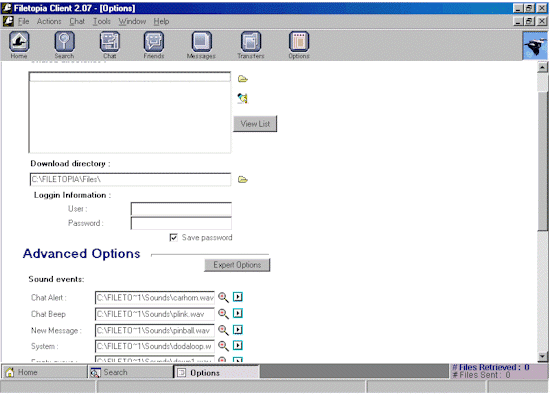Image resolution: width=551 pixels, height=394 pixels.
Task: Open the Home toolbar icon
Action: 19,45
